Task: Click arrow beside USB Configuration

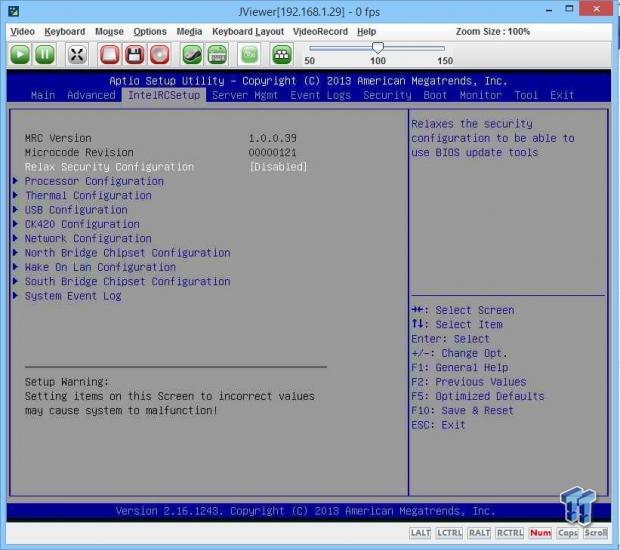Action: [x=15, y=209]
